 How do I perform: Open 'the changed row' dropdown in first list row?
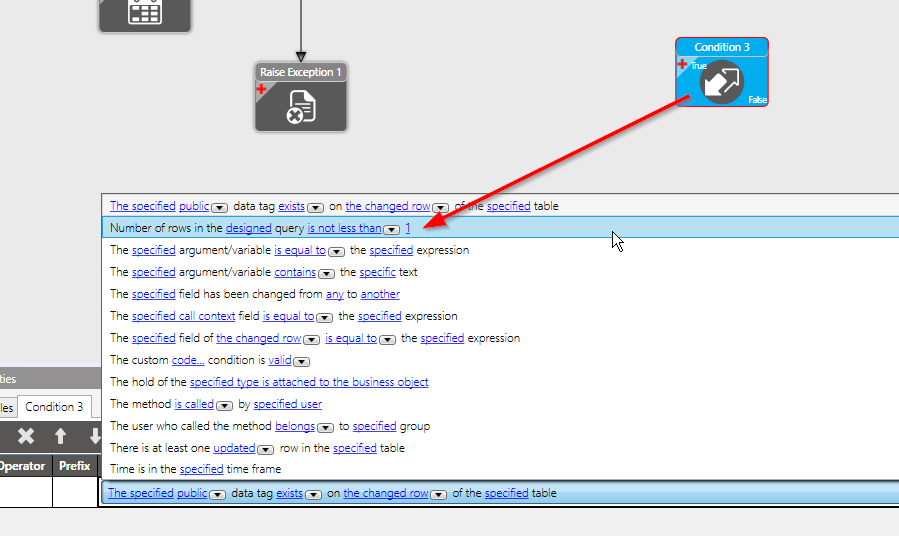click(x=440, y=208)
